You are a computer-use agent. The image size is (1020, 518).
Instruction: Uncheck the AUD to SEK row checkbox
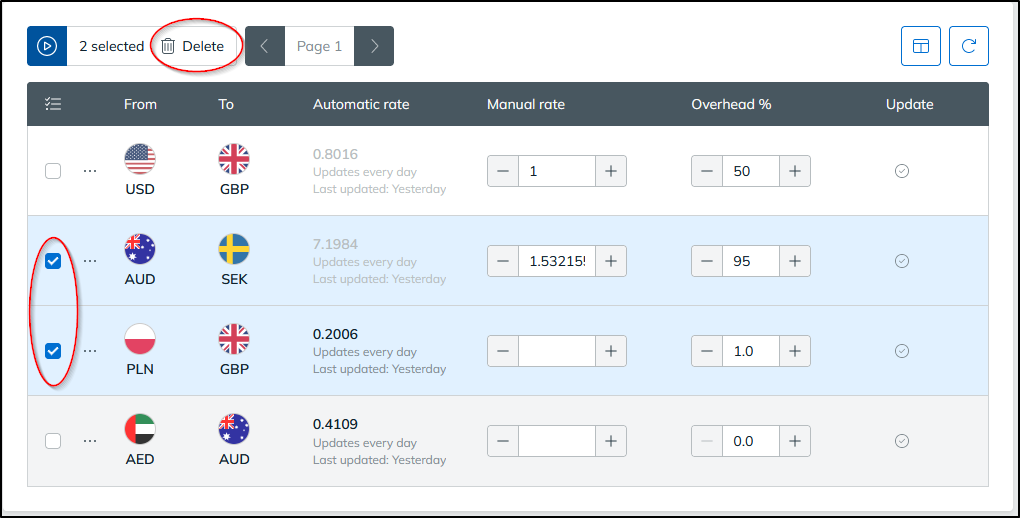point(53,261)
